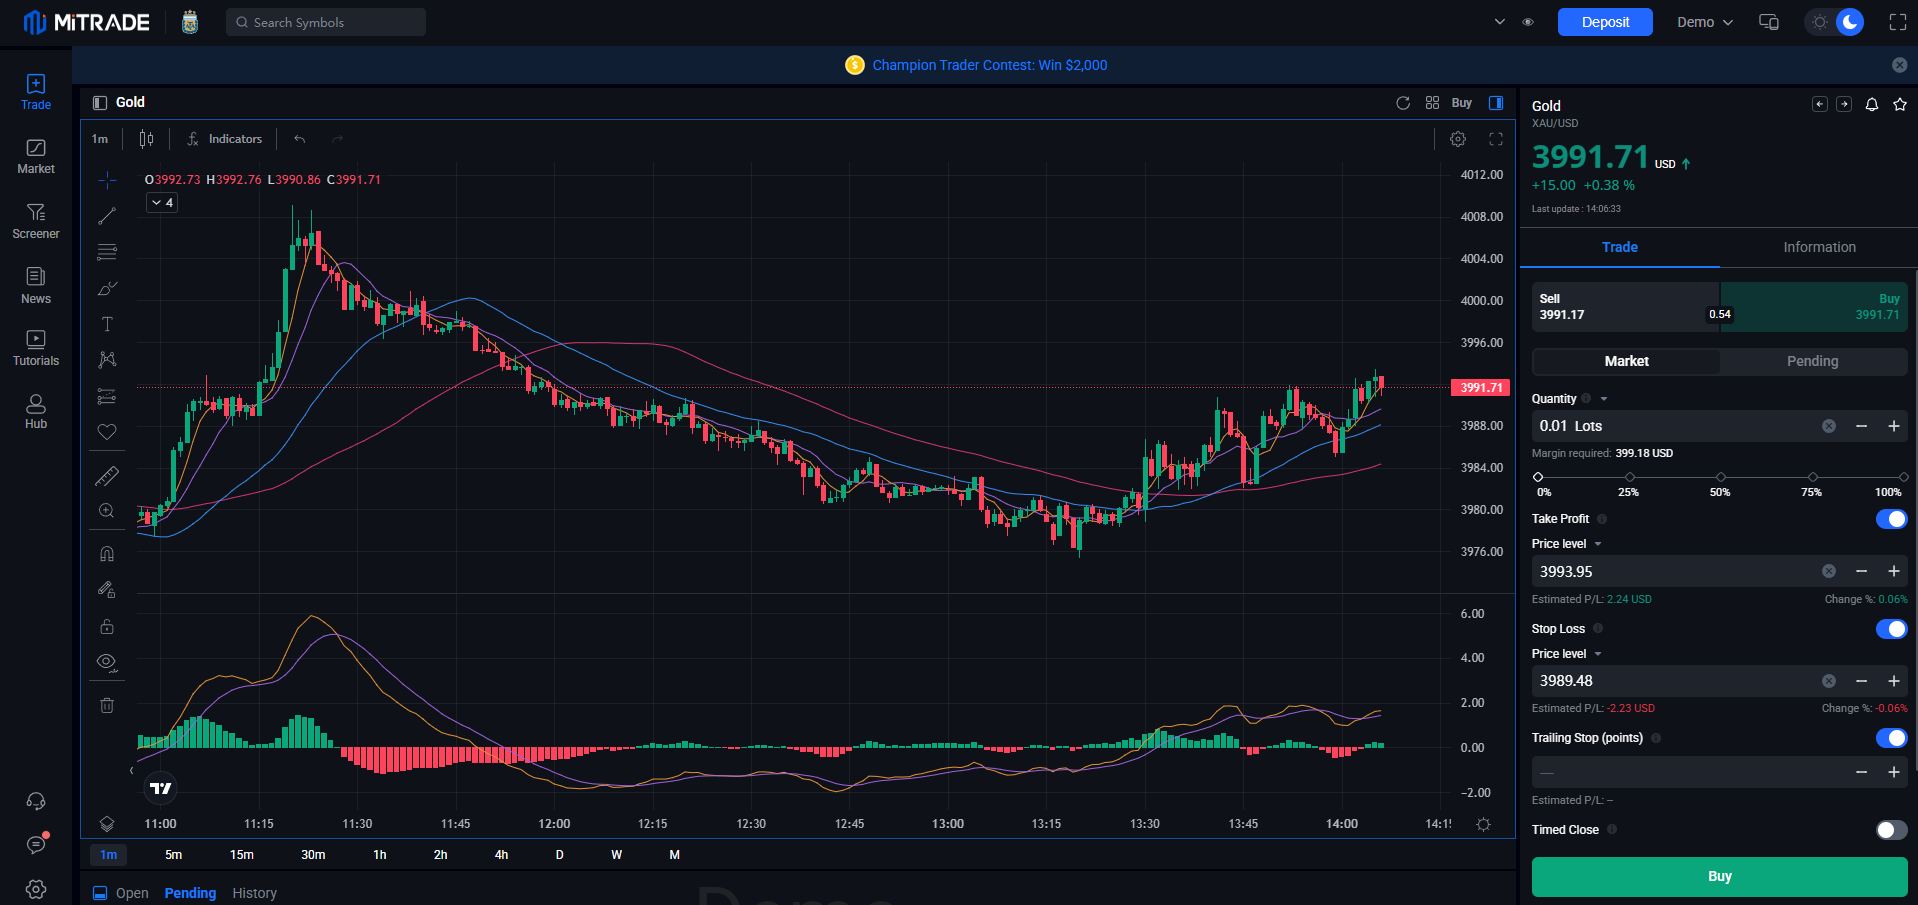1918x905 pixels.
Task: Increase quantity with plus button
Action: [x=1894, y=426]
